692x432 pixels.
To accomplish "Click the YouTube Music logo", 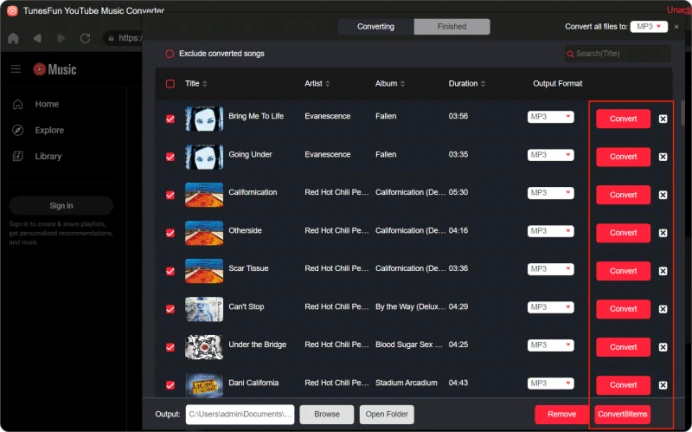I will tap(55, 69).
